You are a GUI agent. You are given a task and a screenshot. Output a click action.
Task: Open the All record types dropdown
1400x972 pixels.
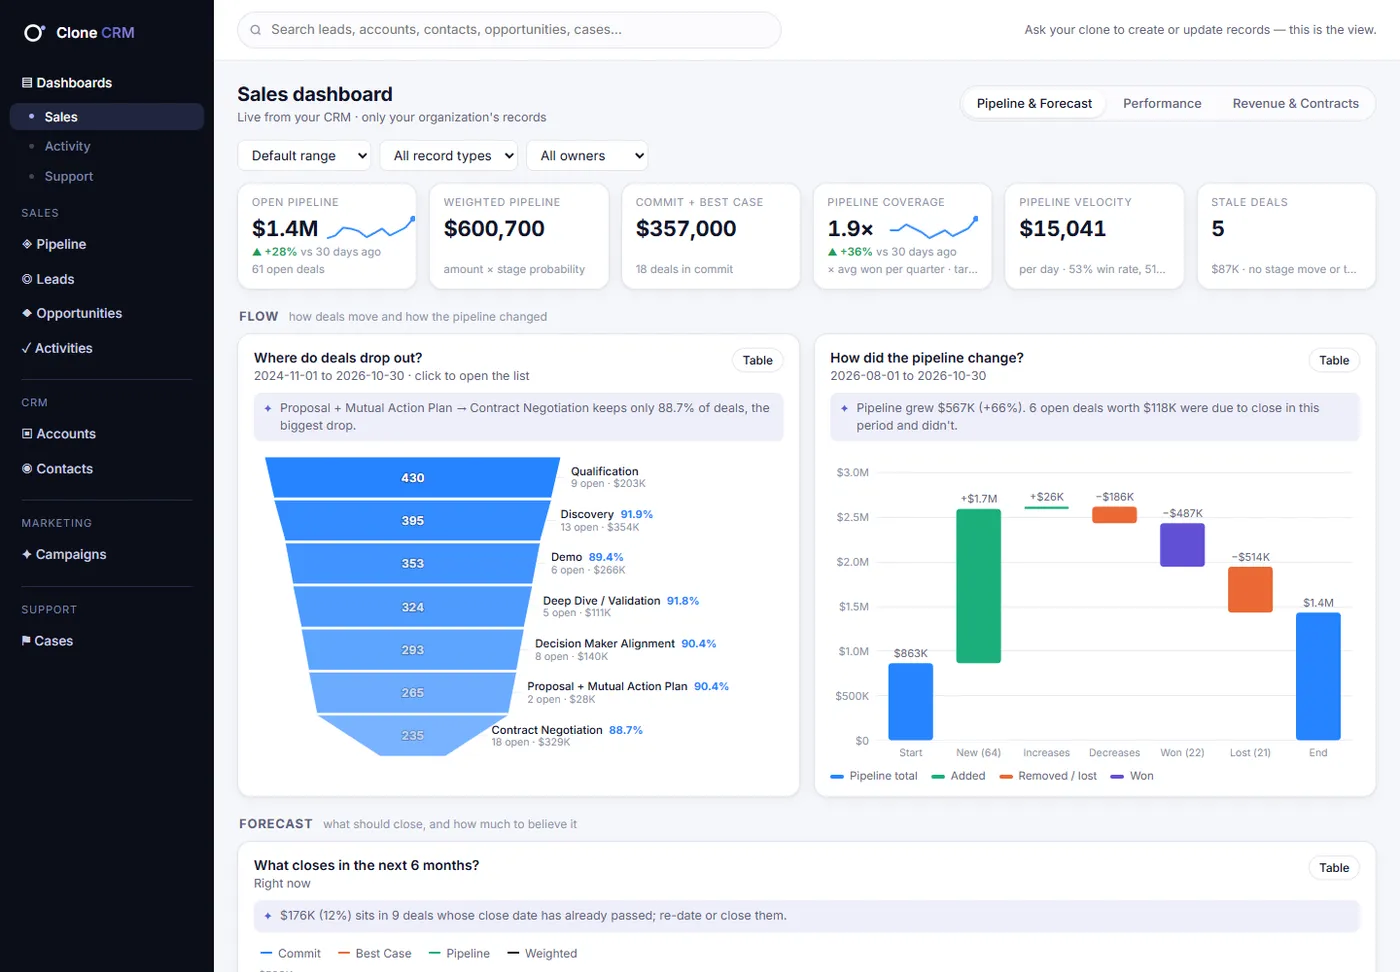[x=448, y=156]
